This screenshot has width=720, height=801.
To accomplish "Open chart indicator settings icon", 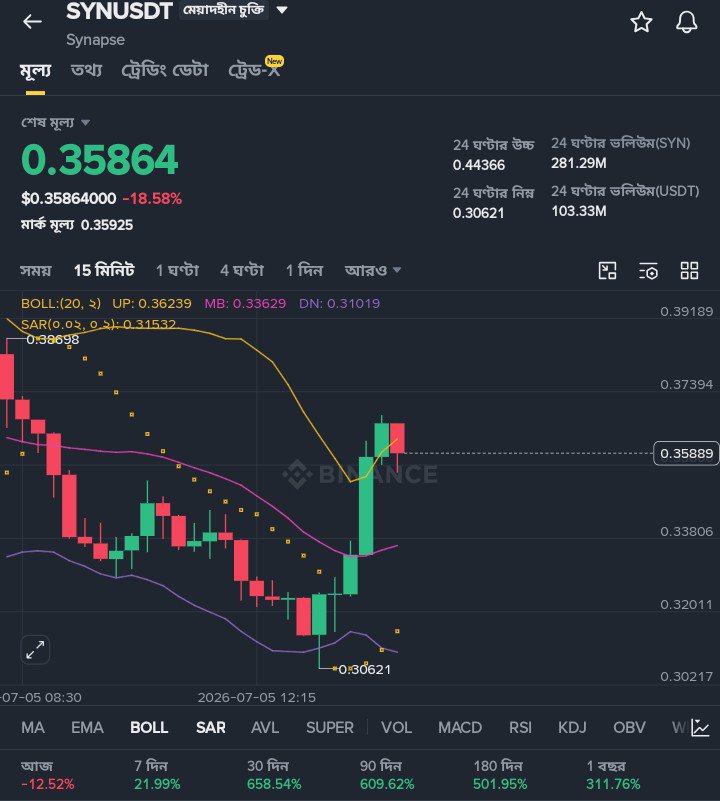I will click(x=648, y=270).
